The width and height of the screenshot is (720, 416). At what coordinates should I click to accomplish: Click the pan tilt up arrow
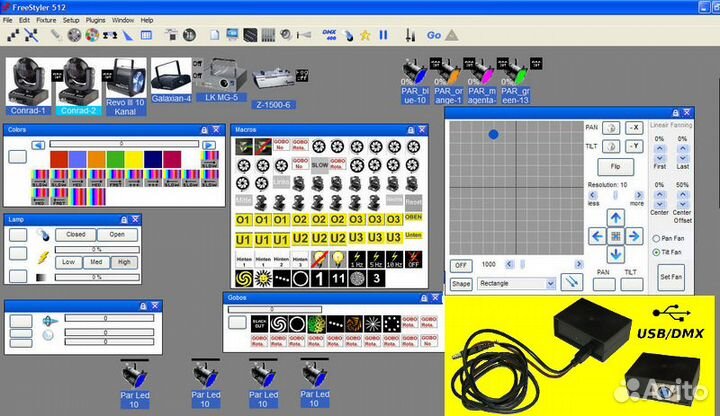pyautogui.click(x=616, y=218)
